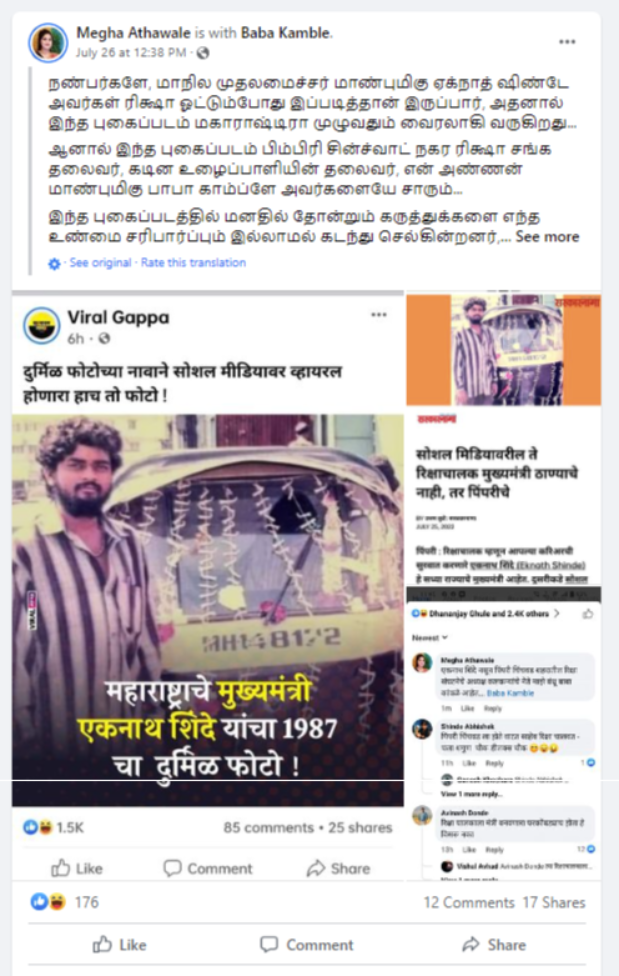Open post options three-dot menu

[x=567, y=42]
